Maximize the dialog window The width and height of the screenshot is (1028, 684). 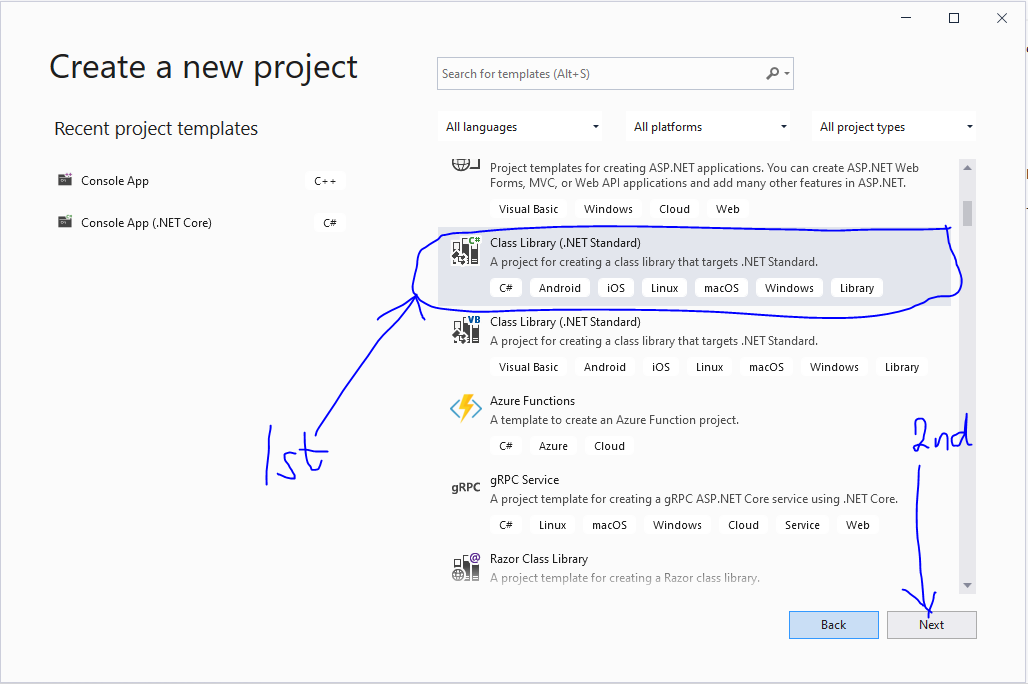954,18
